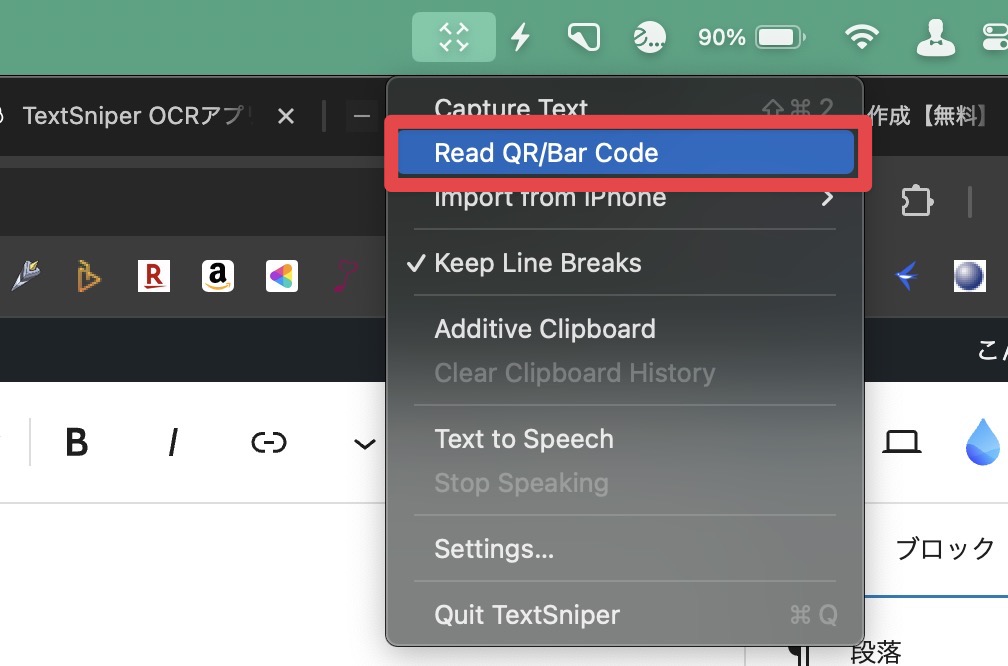Open the TextSniper menu bar icon

[453, 37]
